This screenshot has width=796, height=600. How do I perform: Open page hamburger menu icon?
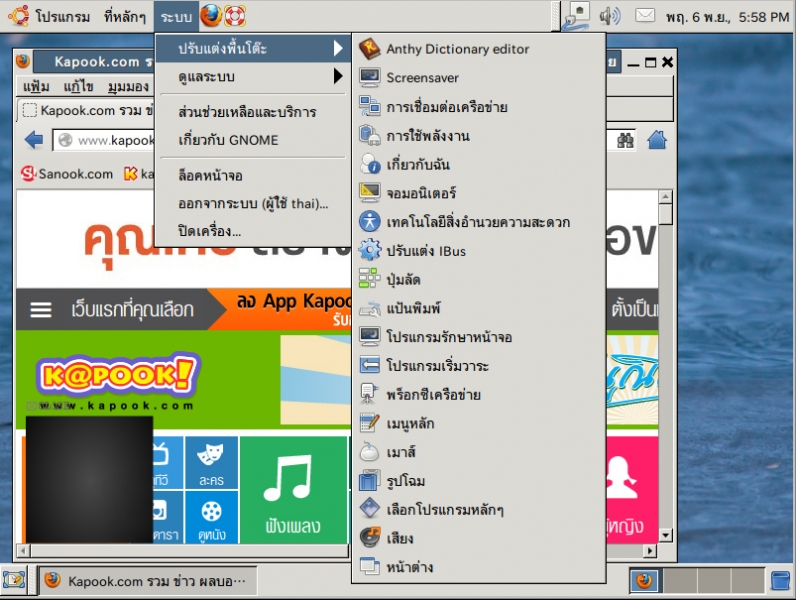pos(41,309)
